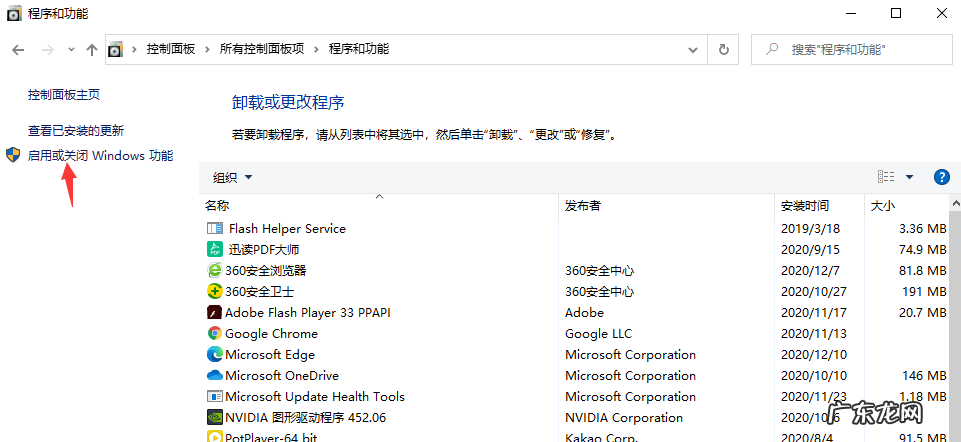Viewport: 961px width, 442px height.
Task: Click the NVIDIA Corporation publisher cell
Action: (624, 417)
